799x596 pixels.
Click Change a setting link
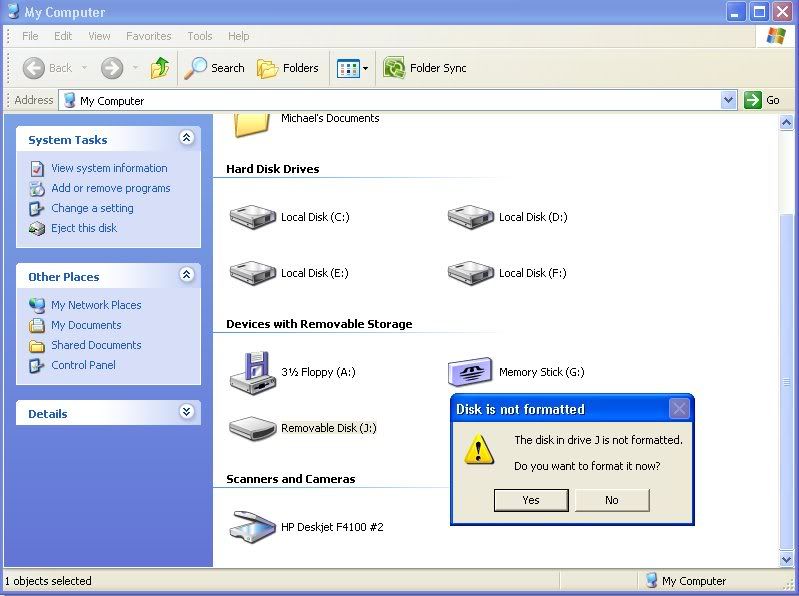(92, 208)
